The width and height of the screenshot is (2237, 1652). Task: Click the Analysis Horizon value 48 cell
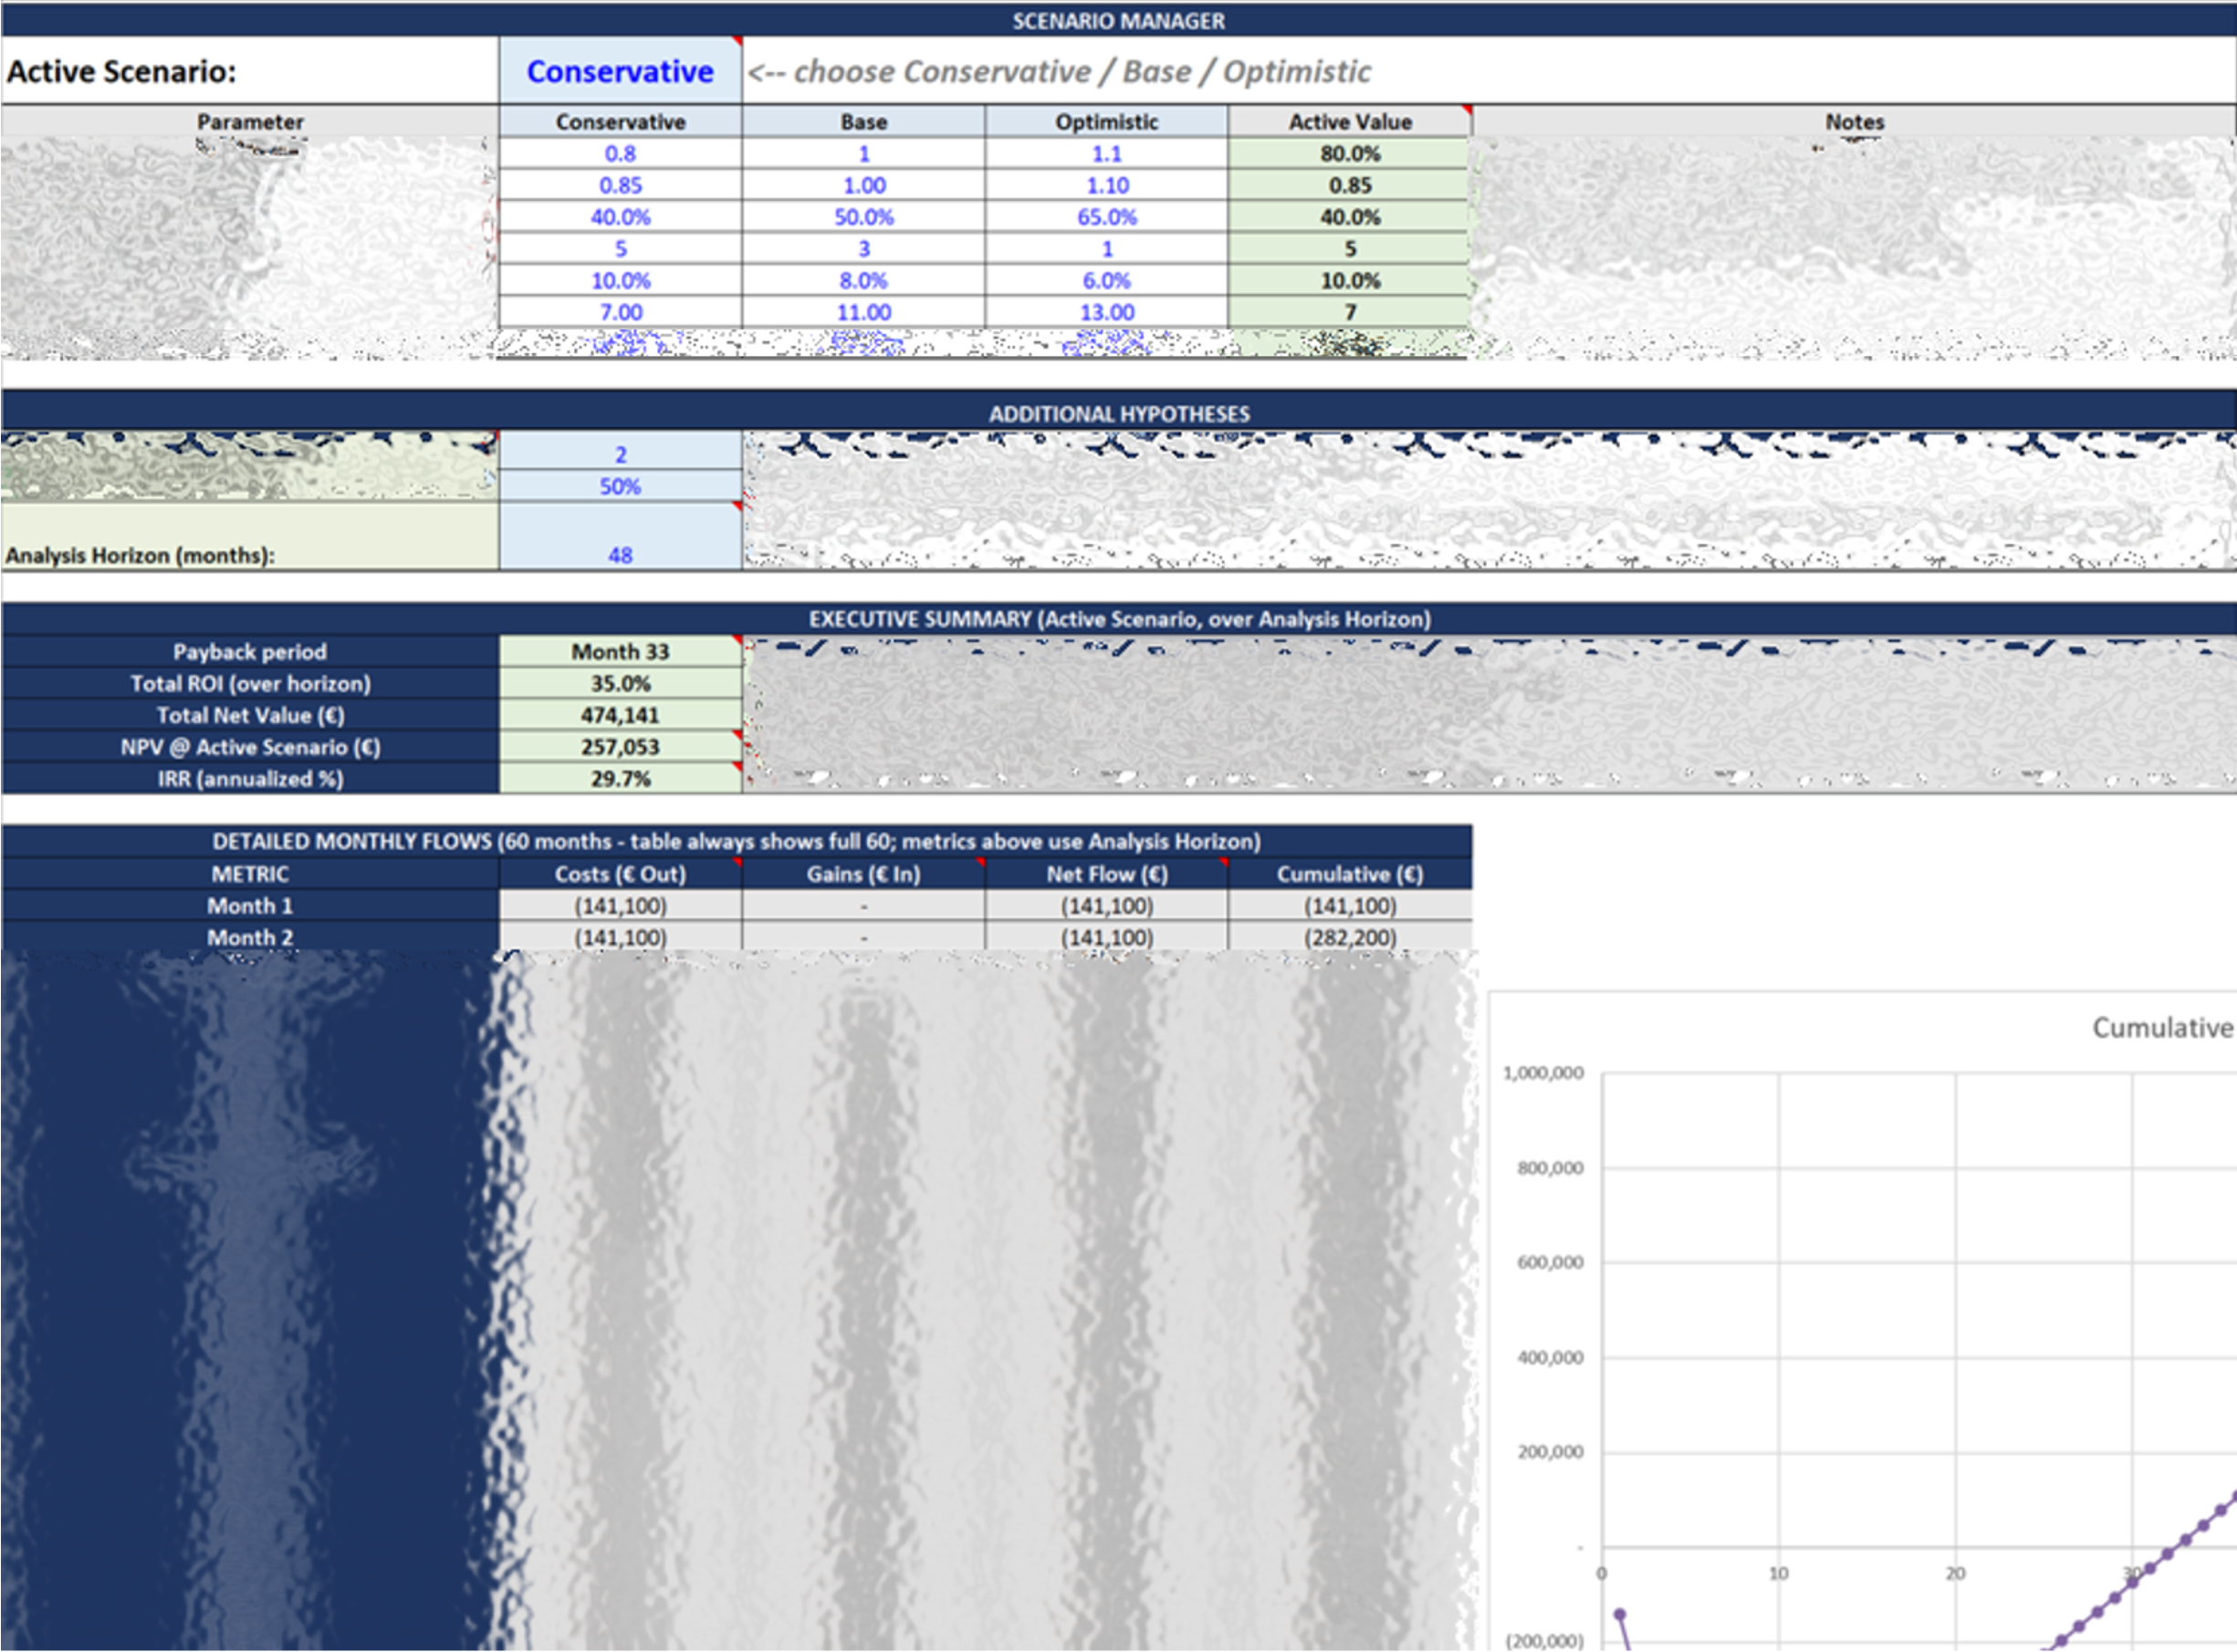tap(620, 537)
